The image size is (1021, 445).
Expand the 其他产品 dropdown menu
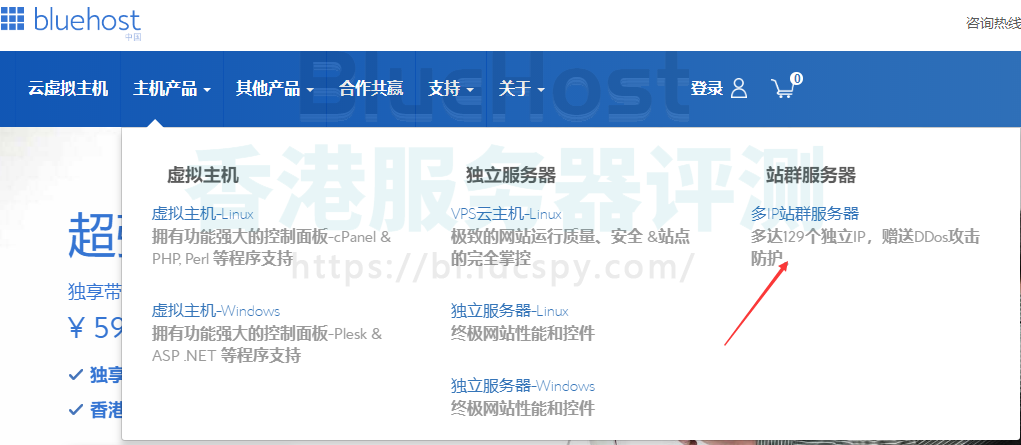(x=275, y=89)
